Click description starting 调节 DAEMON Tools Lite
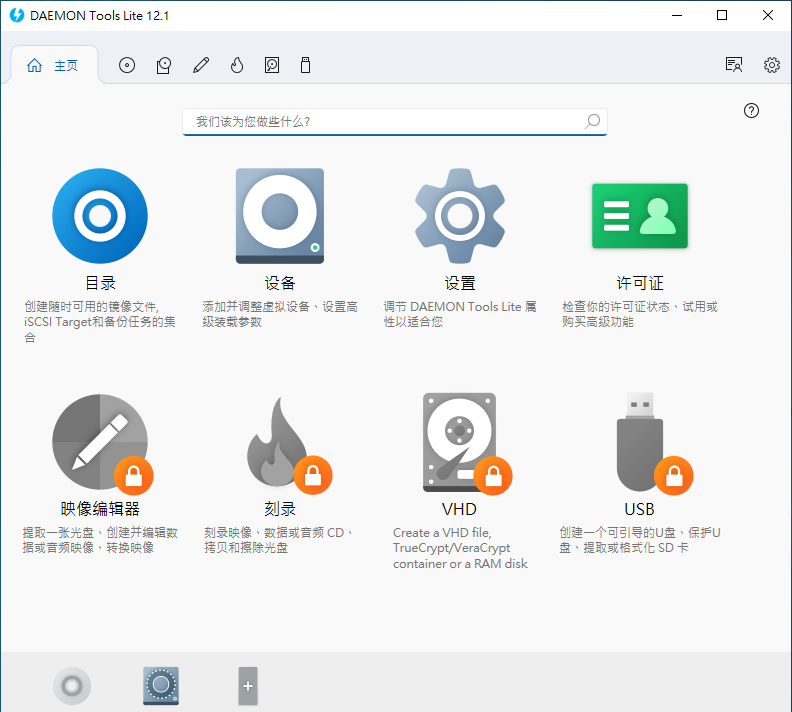Viewport: 792px width, 712px height. pos(460,314)
